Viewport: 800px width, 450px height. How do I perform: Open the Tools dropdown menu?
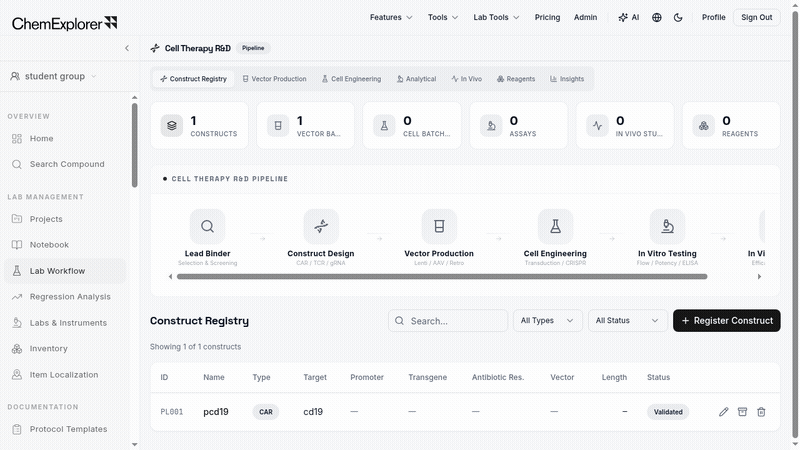(443, 17)
